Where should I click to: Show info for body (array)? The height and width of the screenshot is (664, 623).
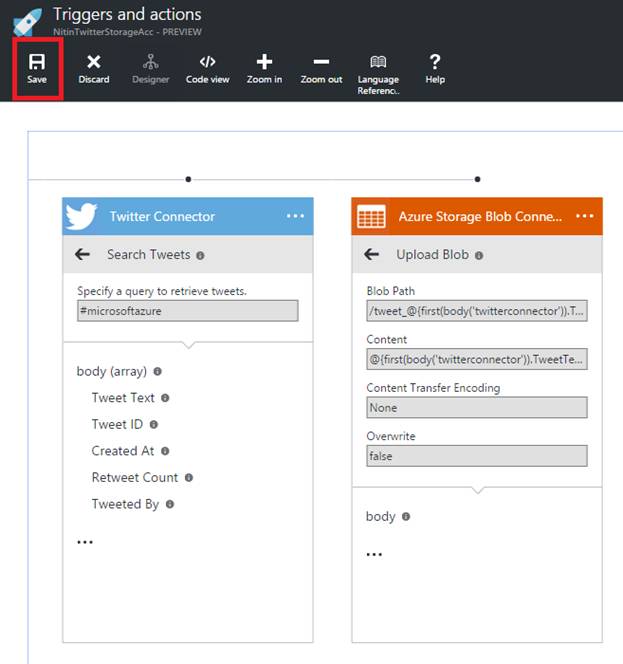point(158,371)
